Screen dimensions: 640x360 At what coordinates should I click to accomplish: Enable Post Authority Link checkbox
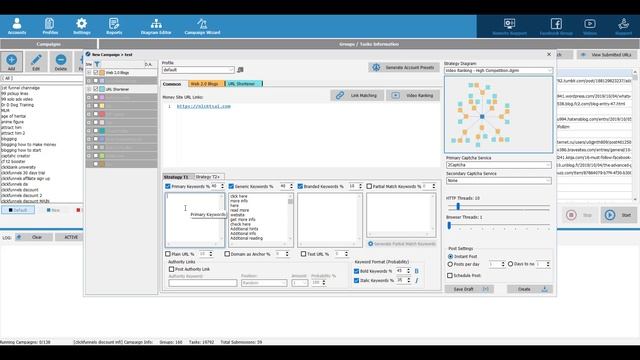pos(171,269)
